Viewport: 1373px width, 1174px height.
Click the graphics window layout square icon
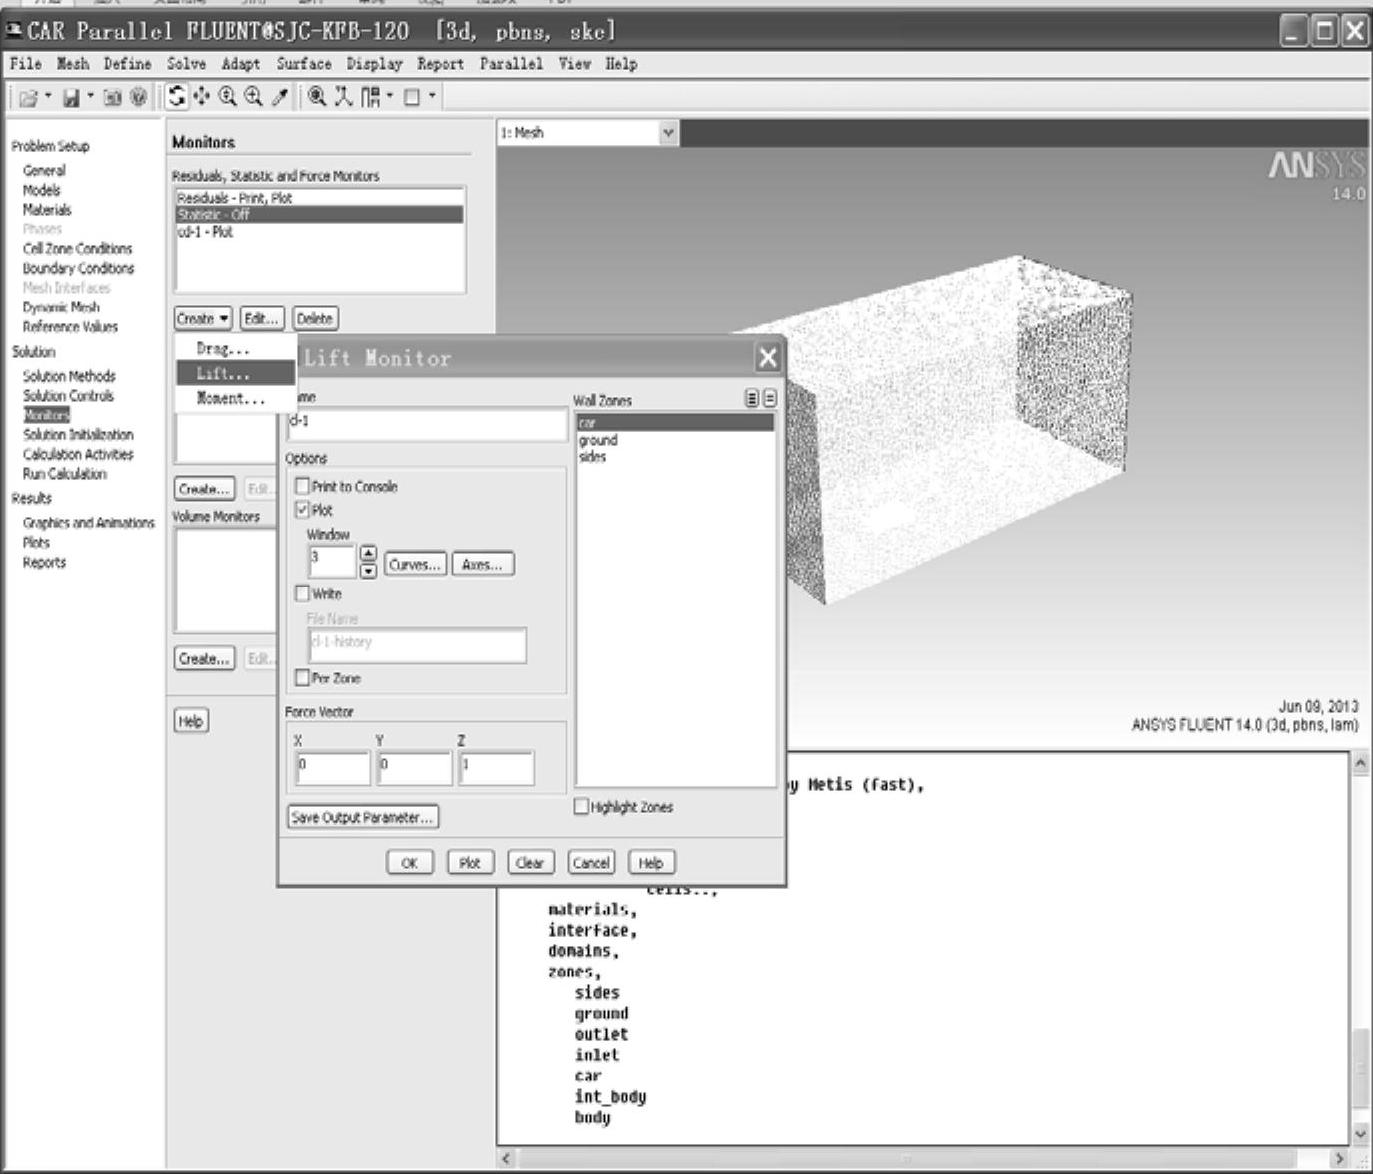coord(411,97)
